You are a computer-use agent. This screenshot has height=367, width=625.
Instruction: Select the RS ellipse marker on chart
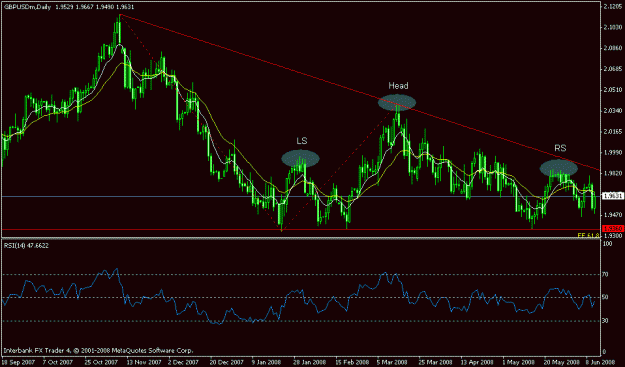pos(559,168)
